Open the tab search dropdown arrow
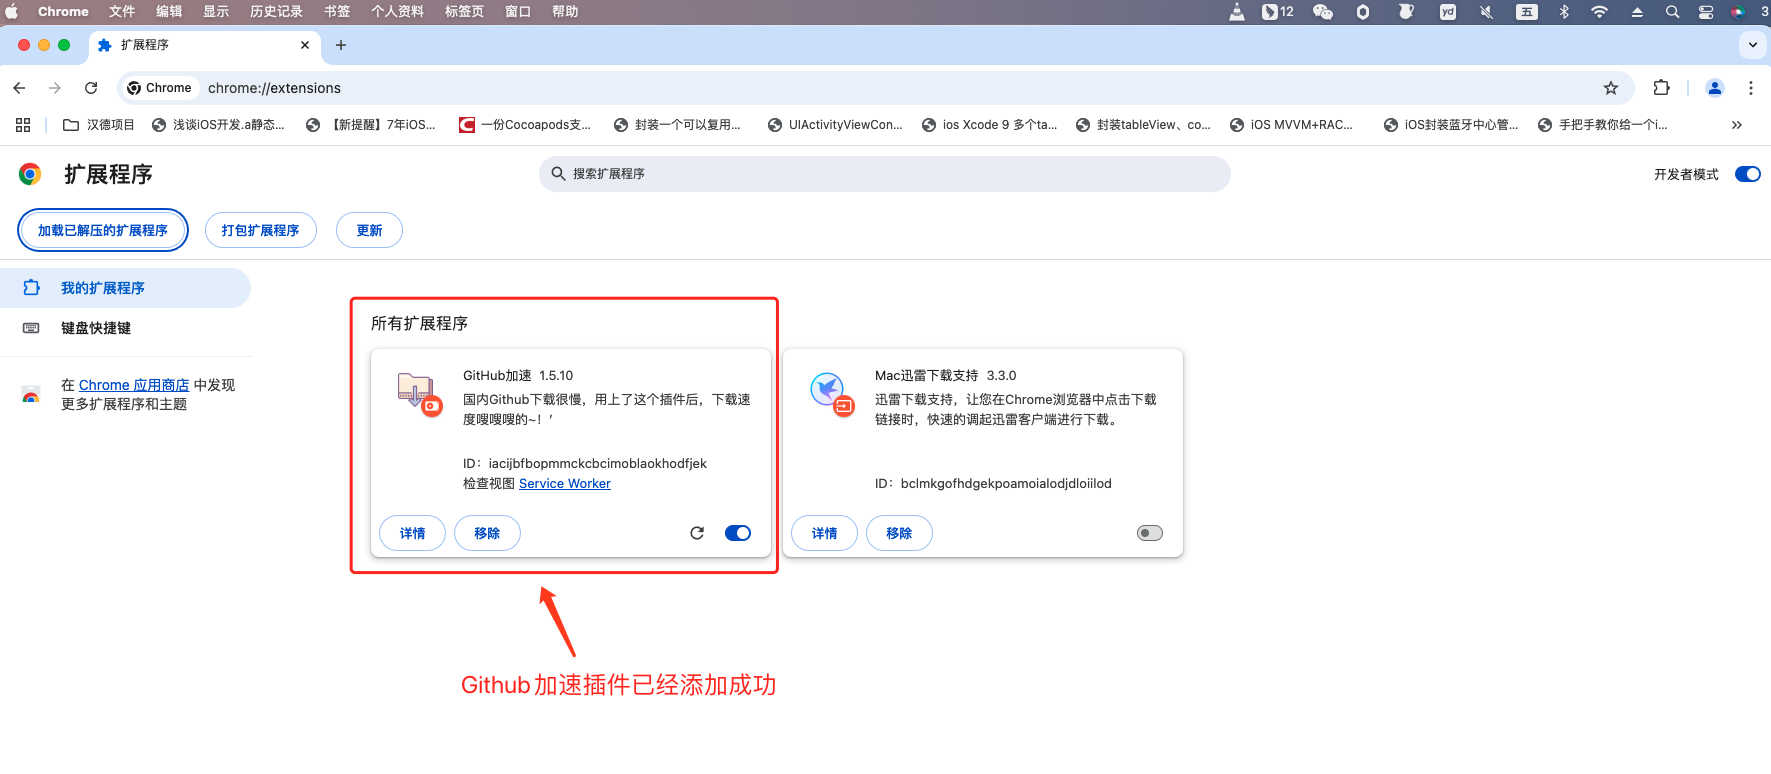This screenshot has width=1771, height=774. point(1752,45)
